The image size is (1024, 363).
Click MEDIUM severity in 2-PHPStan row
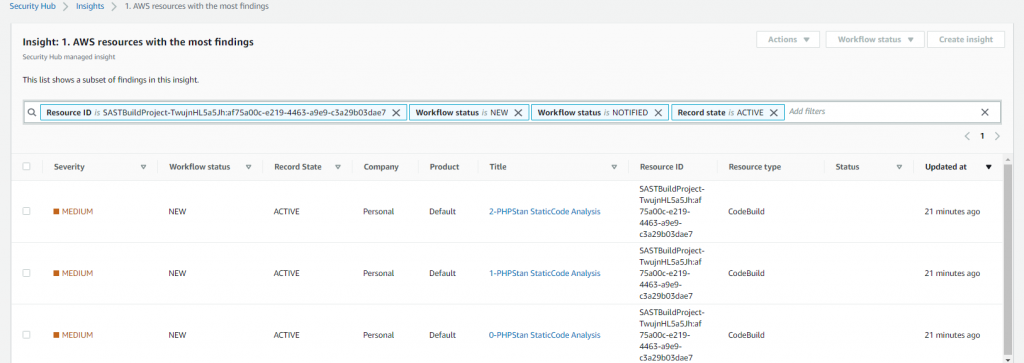point(73,212)
